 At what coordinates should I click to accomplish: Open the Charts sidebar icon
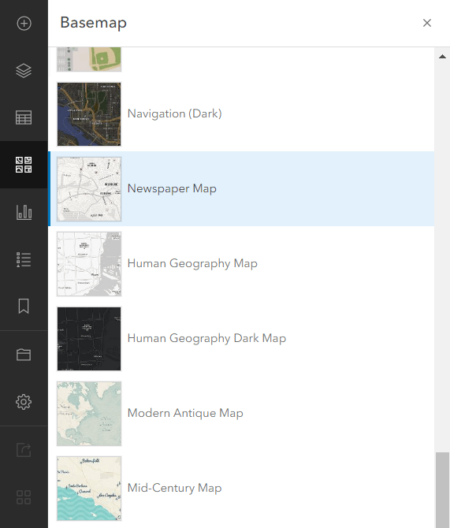click(x=24, y=212)
